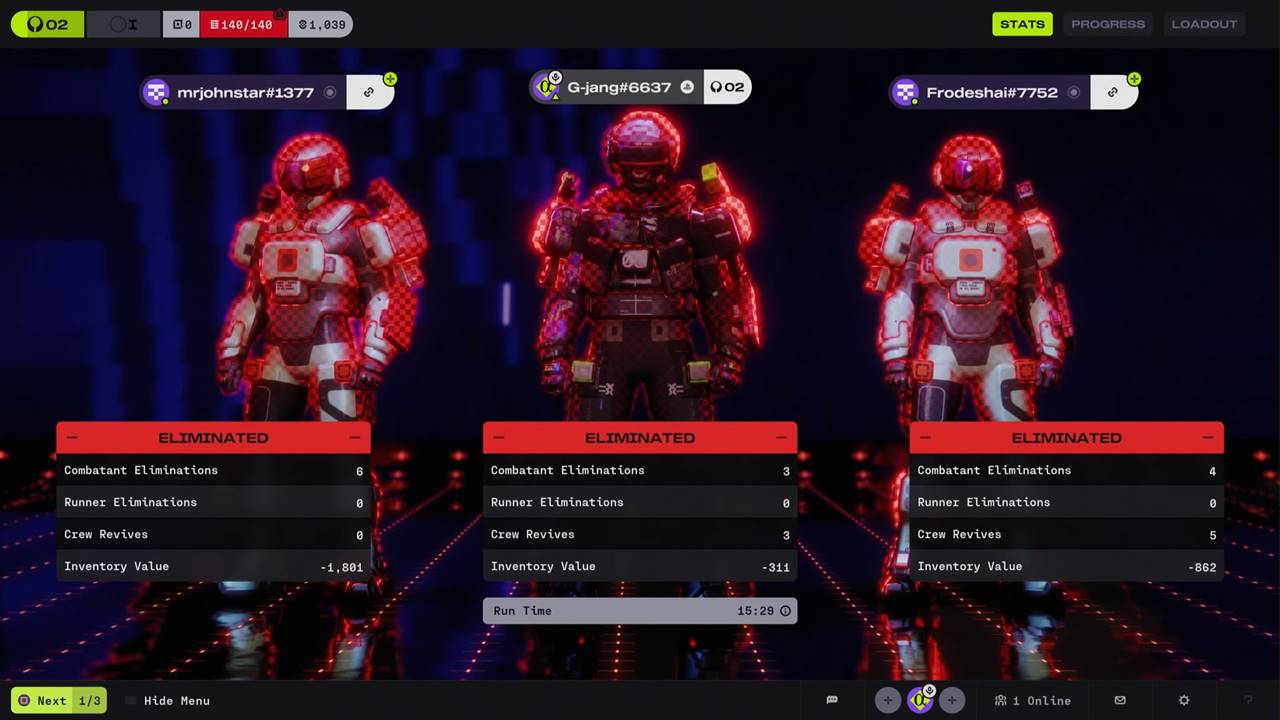Click G-jang#6637 player emblem avatar
The height and width of the screenshot is (720, 1280).
546,87
